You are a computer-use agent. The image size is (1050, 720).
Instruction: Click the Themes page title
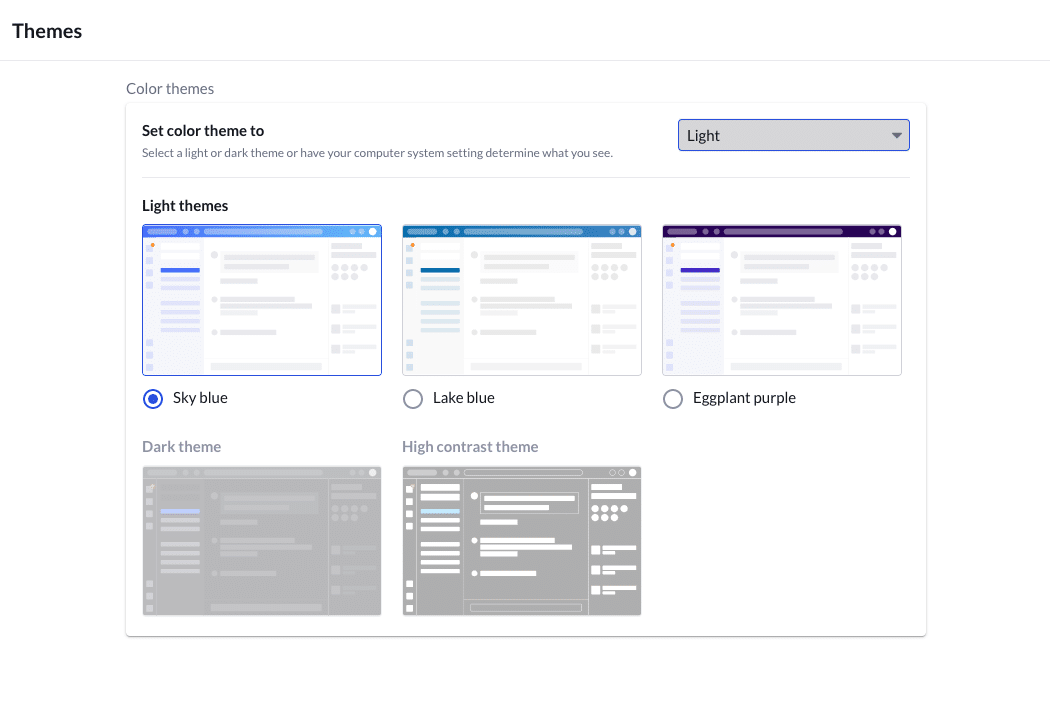[47, 31]
